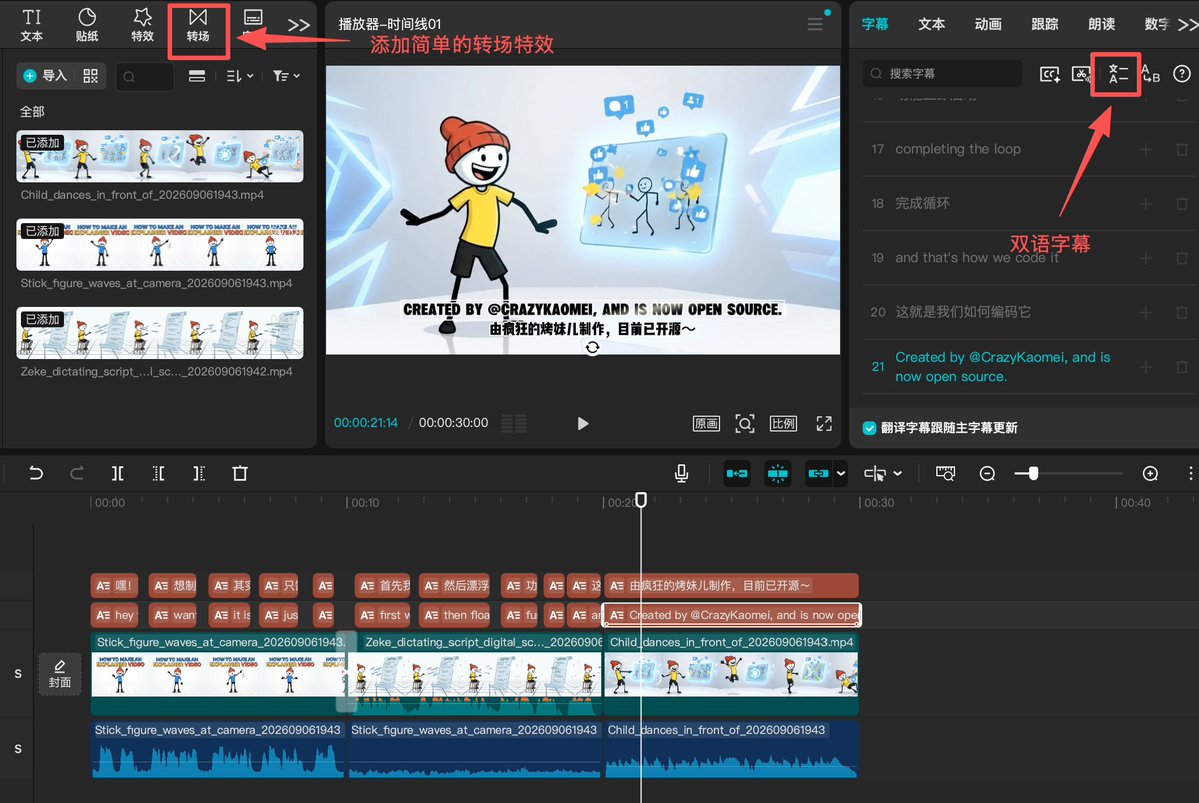Split the clip at the playhead
This screenshot has width=1199, height=803.
(x=117, y=473)
